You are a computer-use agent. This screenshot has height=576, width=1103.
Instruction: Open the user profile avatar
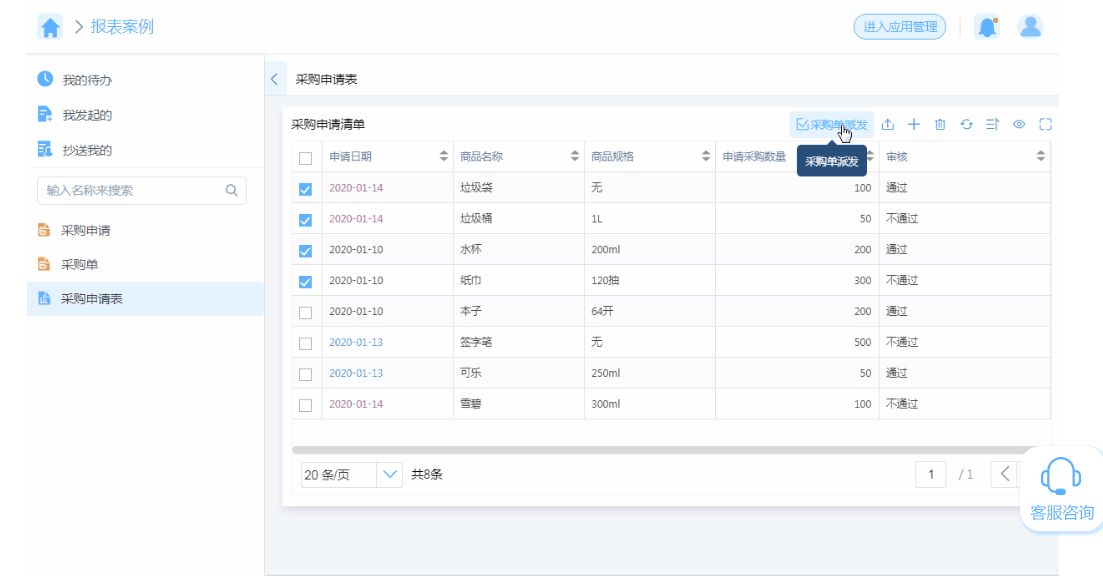(1030, 27)
